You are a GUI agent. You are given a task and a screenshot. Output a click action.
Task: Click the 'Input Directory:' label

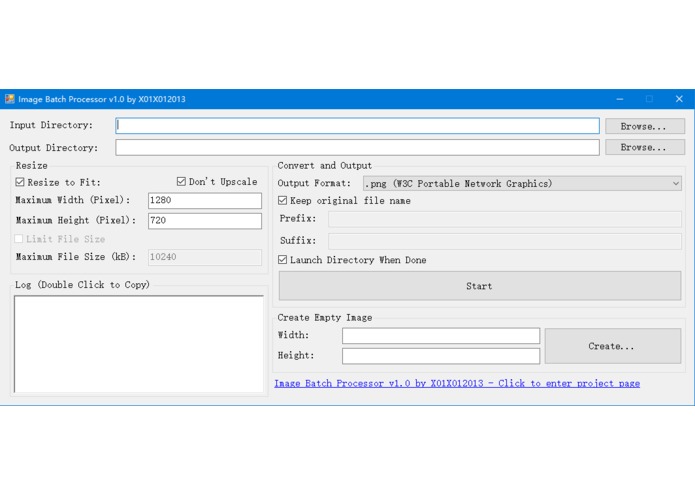click(51, 125)
